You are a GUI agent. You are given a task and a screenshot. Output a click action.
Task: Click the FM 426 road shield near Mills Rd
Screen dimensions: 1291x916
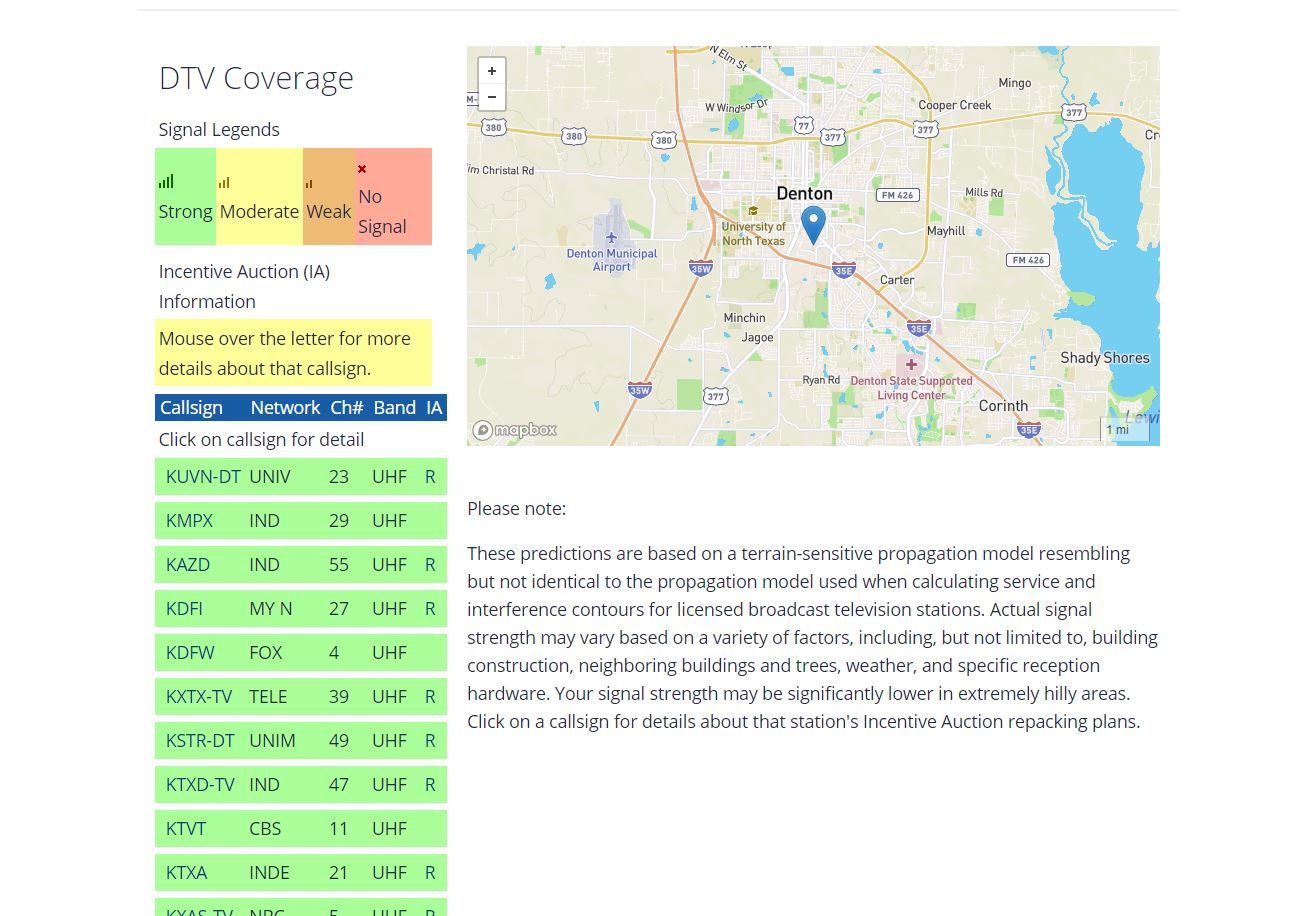tap(898, 195)
